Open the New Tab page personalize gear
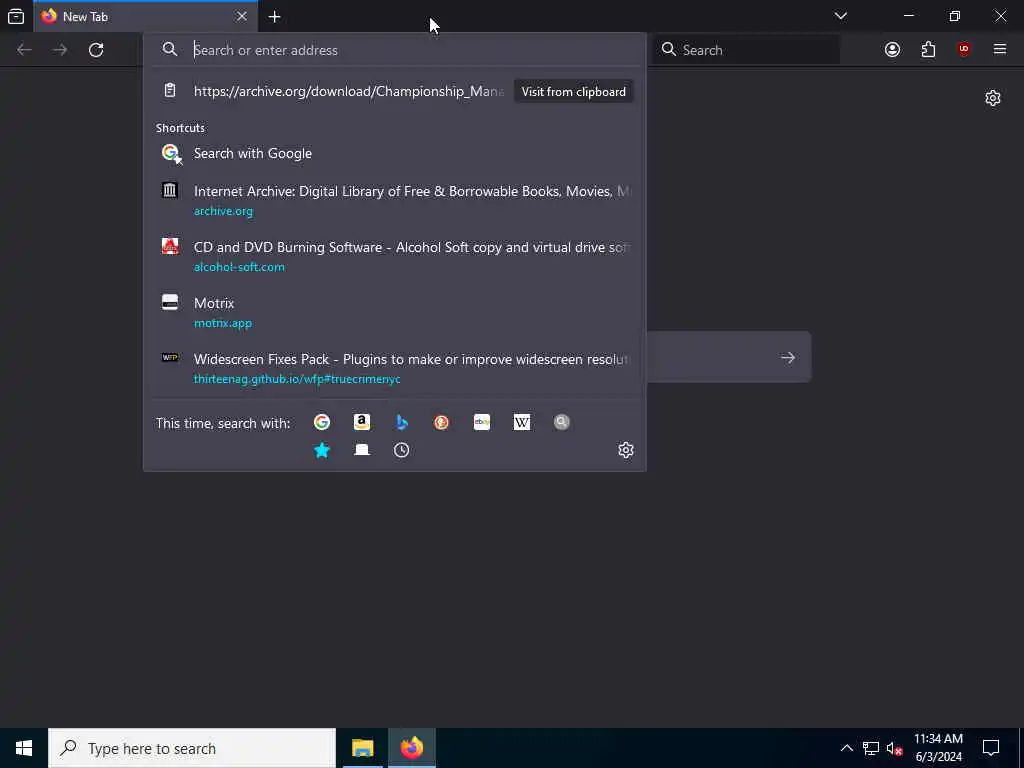Image resolution: width=1024 pixels, height=768 pixels. (993, 98)
